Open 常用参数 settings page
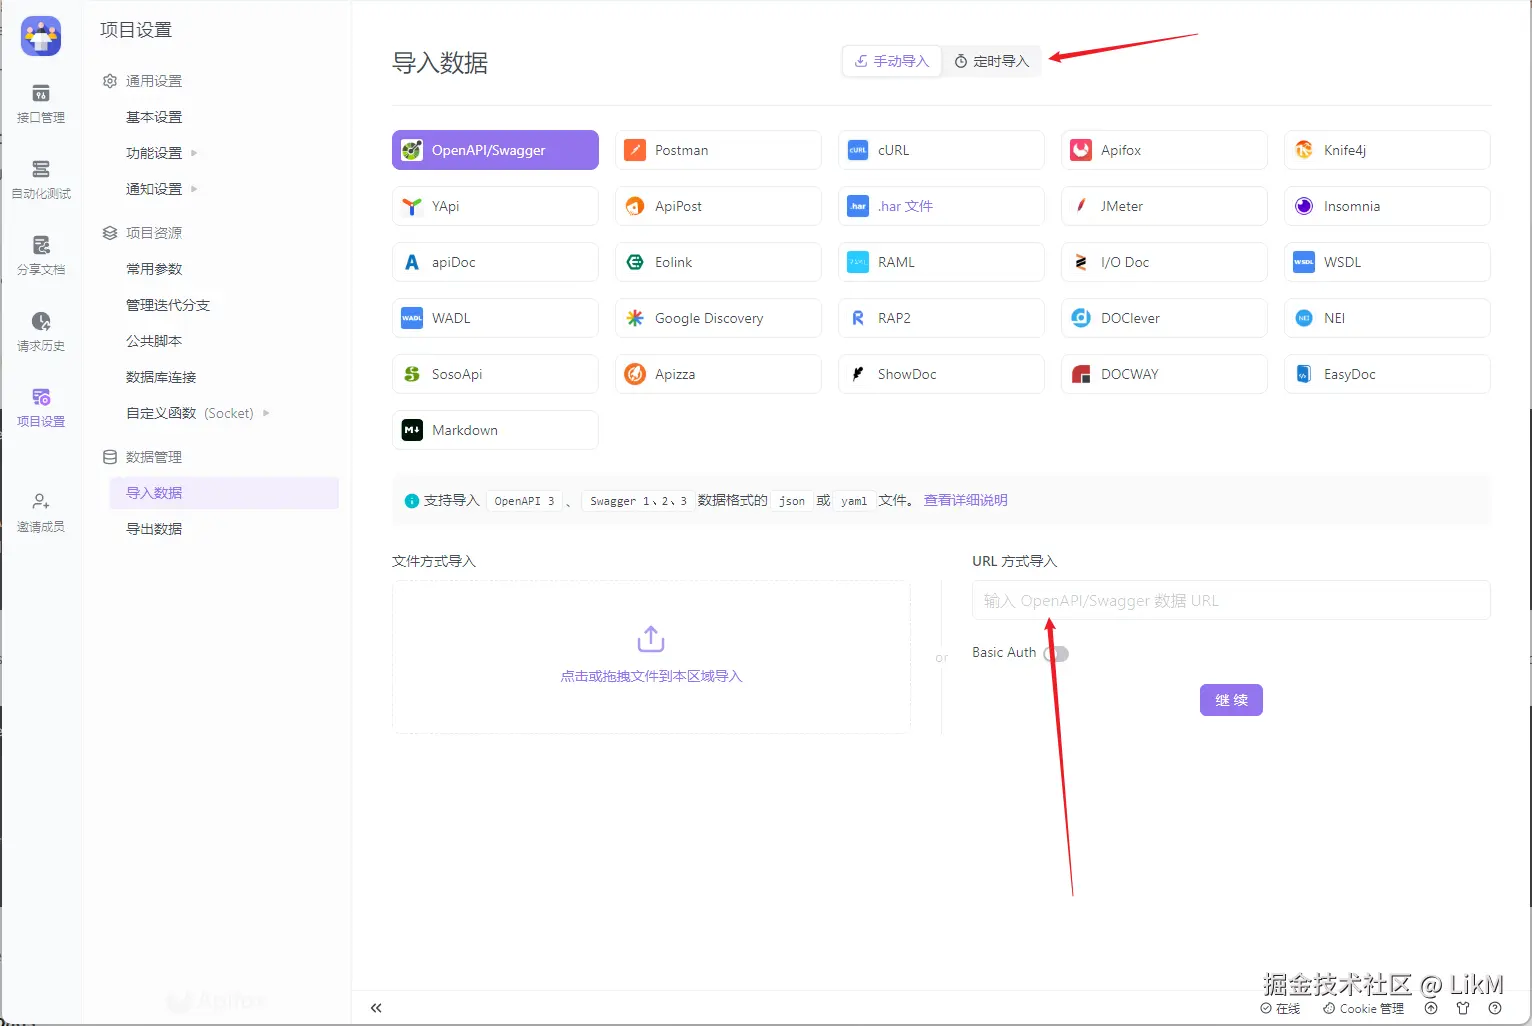The image size is (1532, 1026). click(154, 269)
